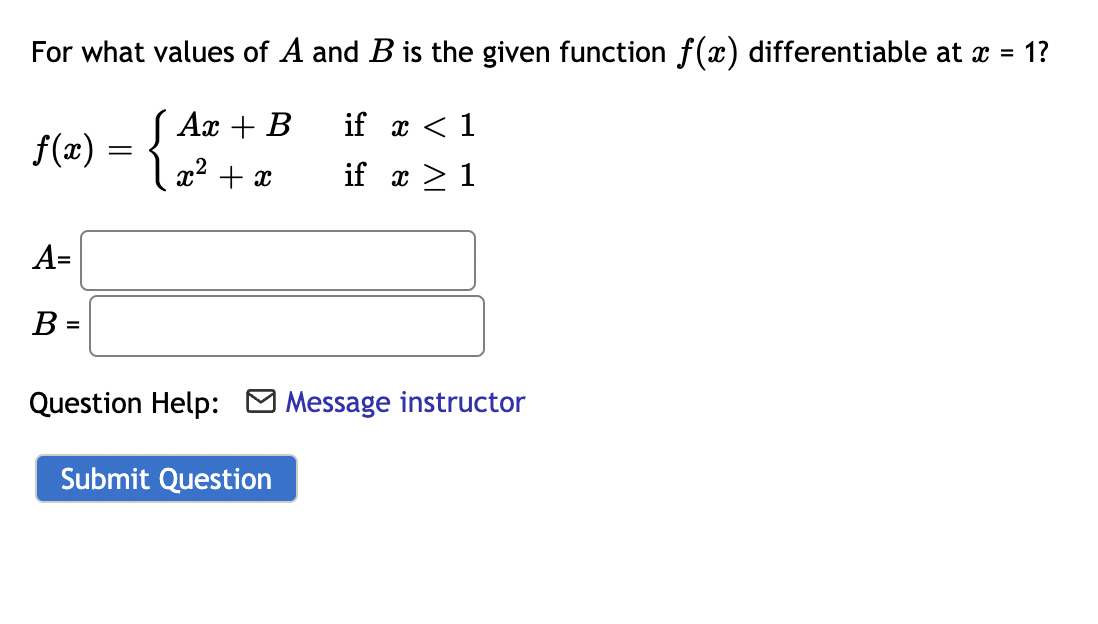Click the blue Submit Question button

166,478
